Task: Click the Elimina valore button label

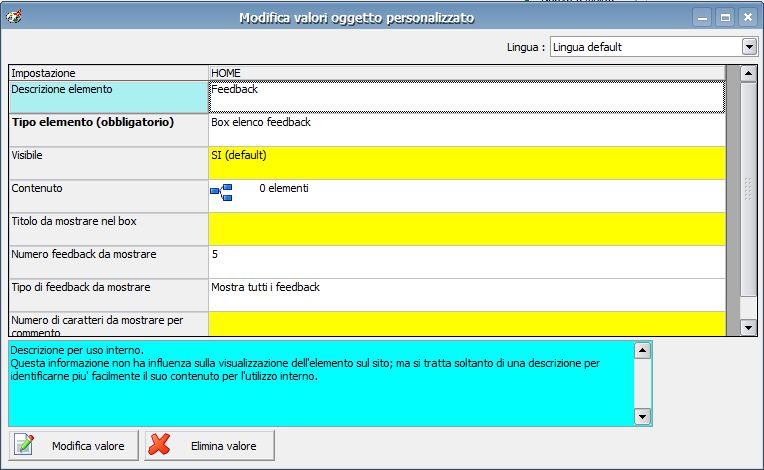Action: [x=224, y=446]
